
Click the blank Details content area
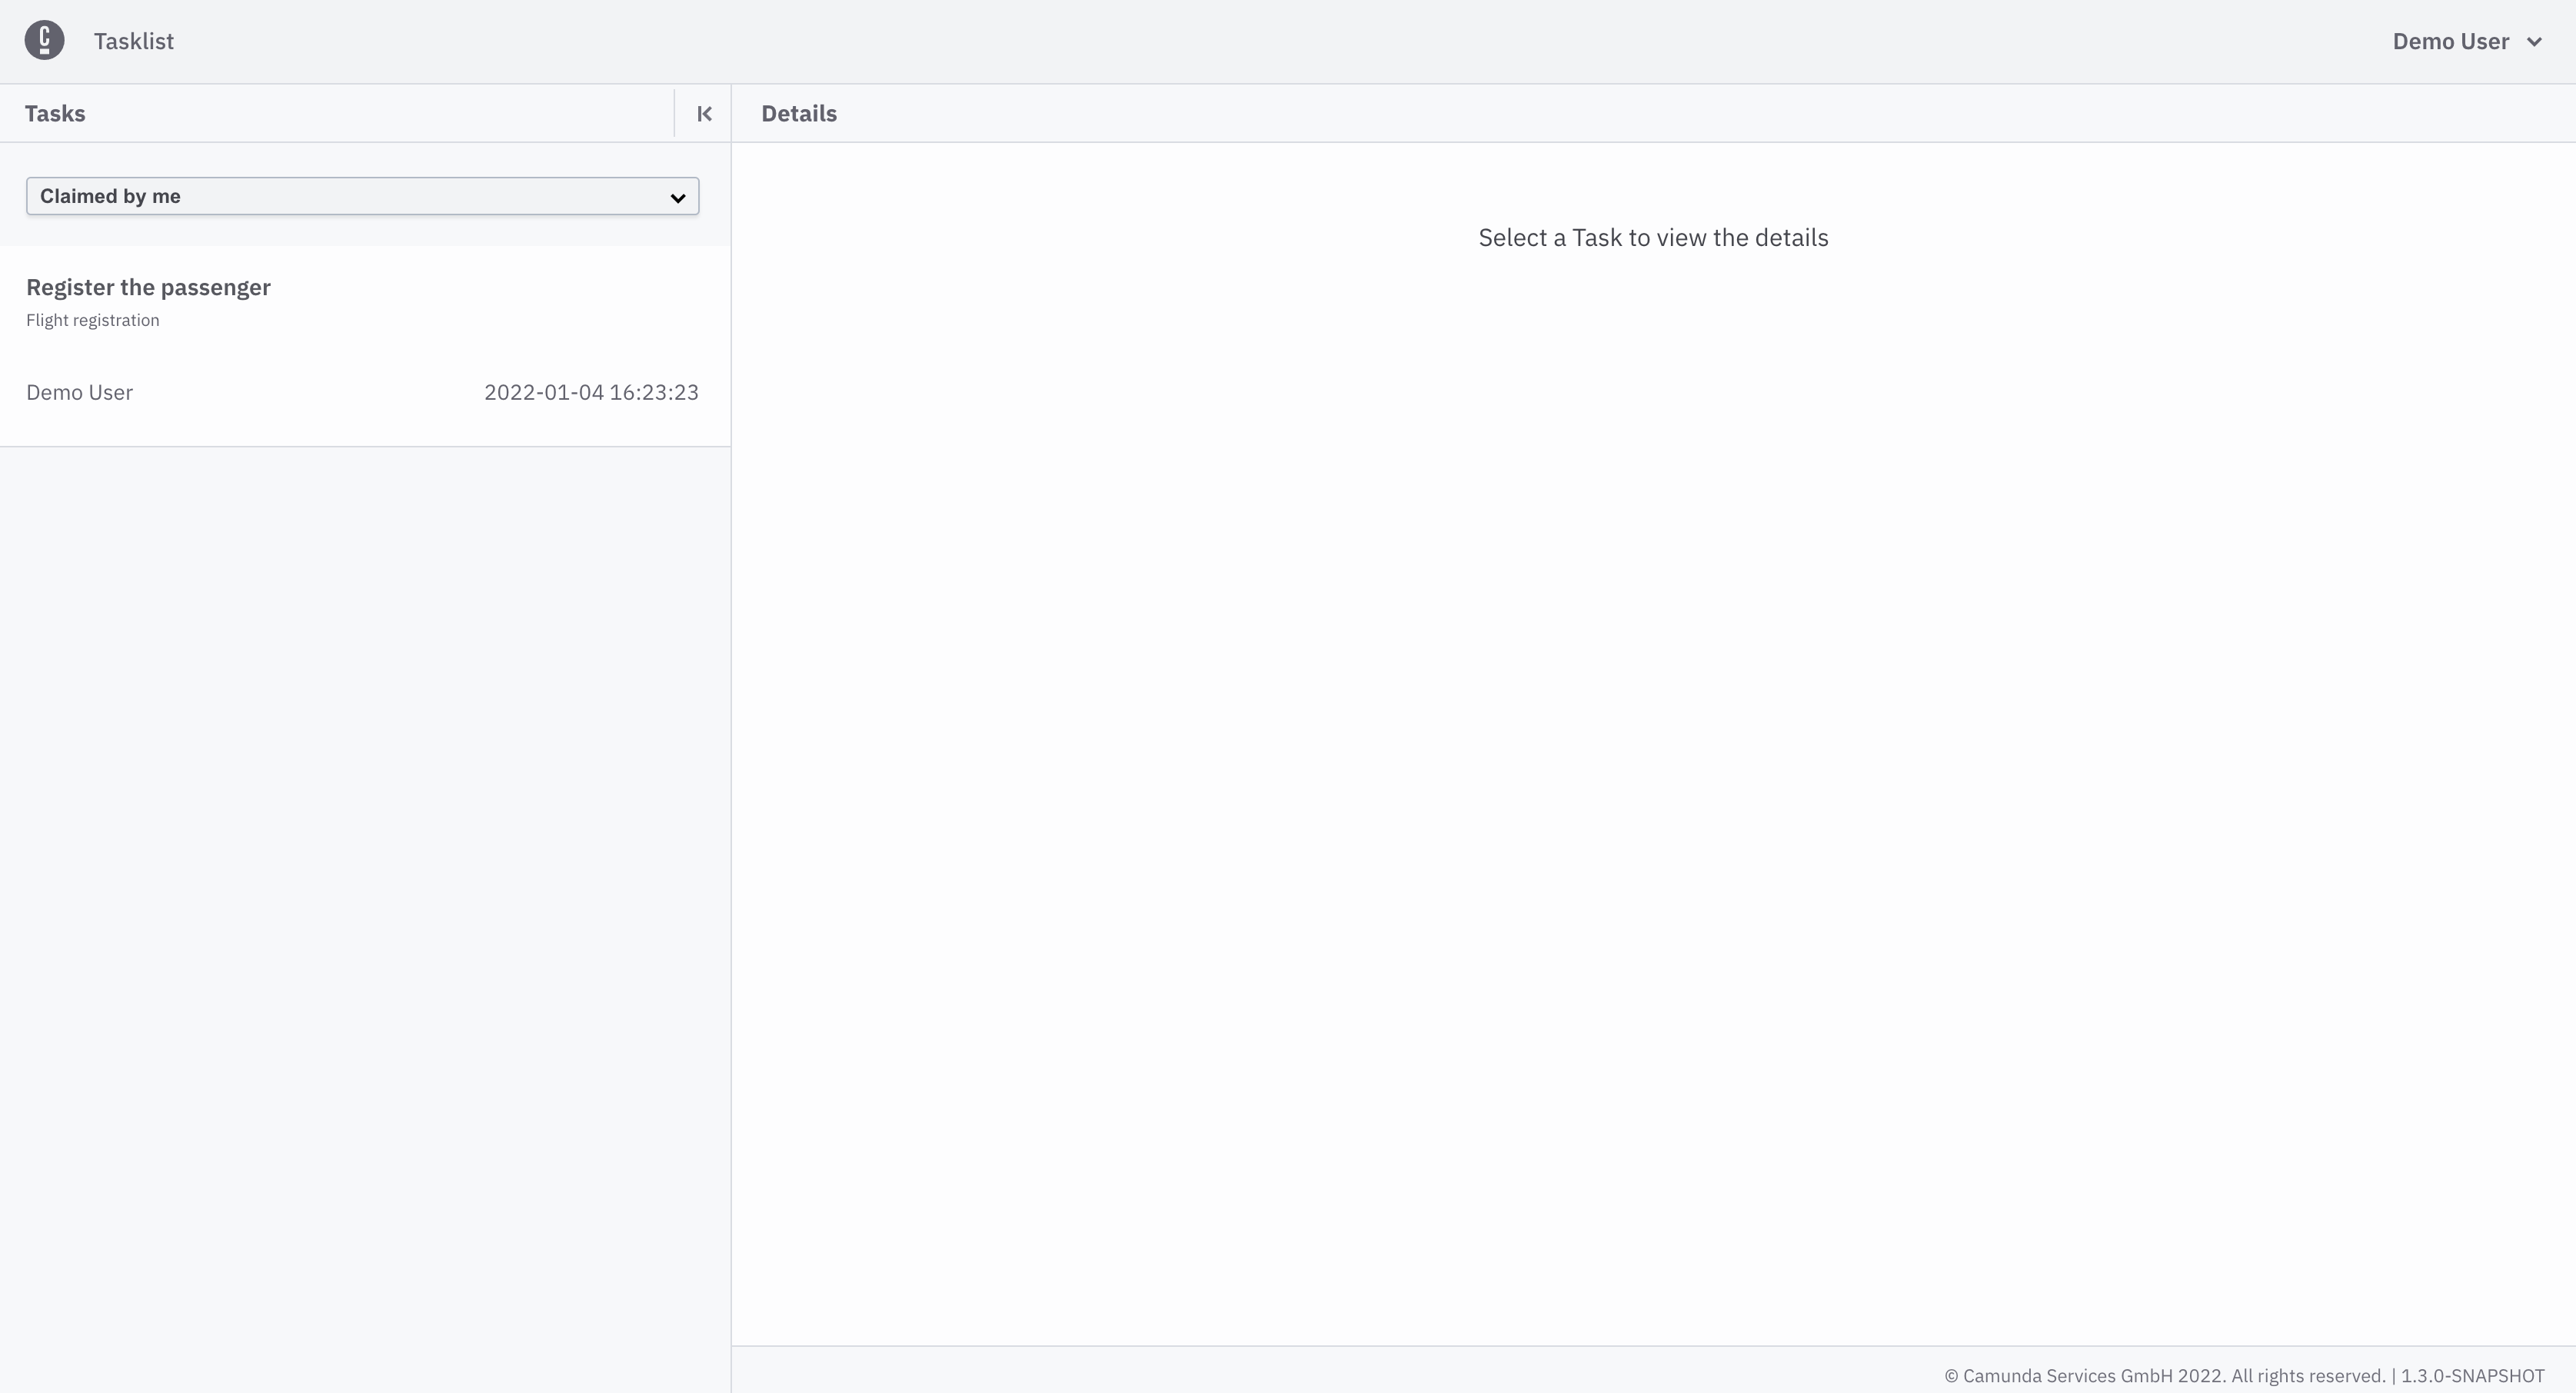(x=1653, y=750)
